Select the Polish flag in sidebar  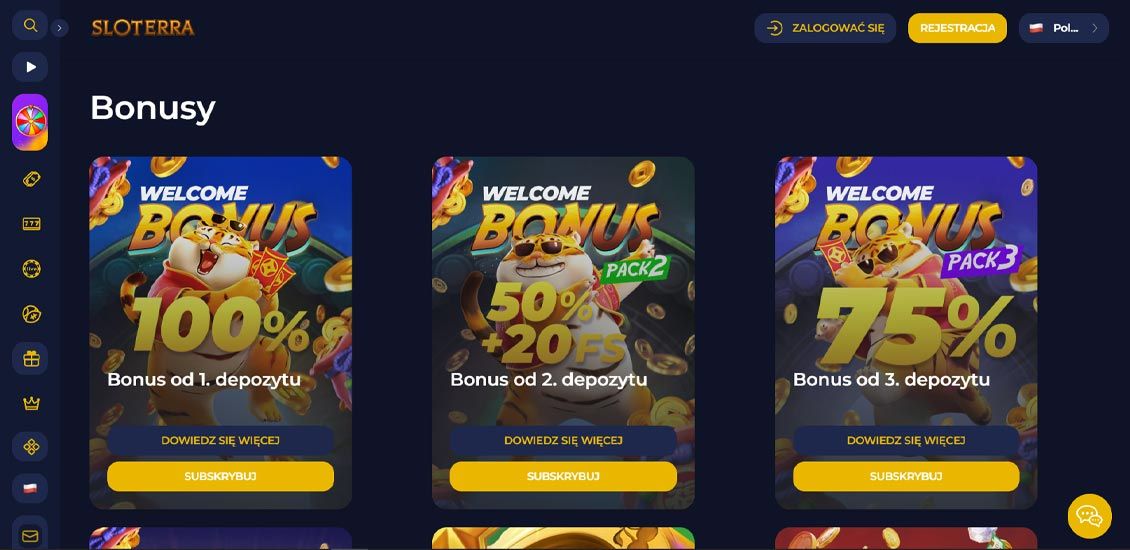tap(30, 489)
